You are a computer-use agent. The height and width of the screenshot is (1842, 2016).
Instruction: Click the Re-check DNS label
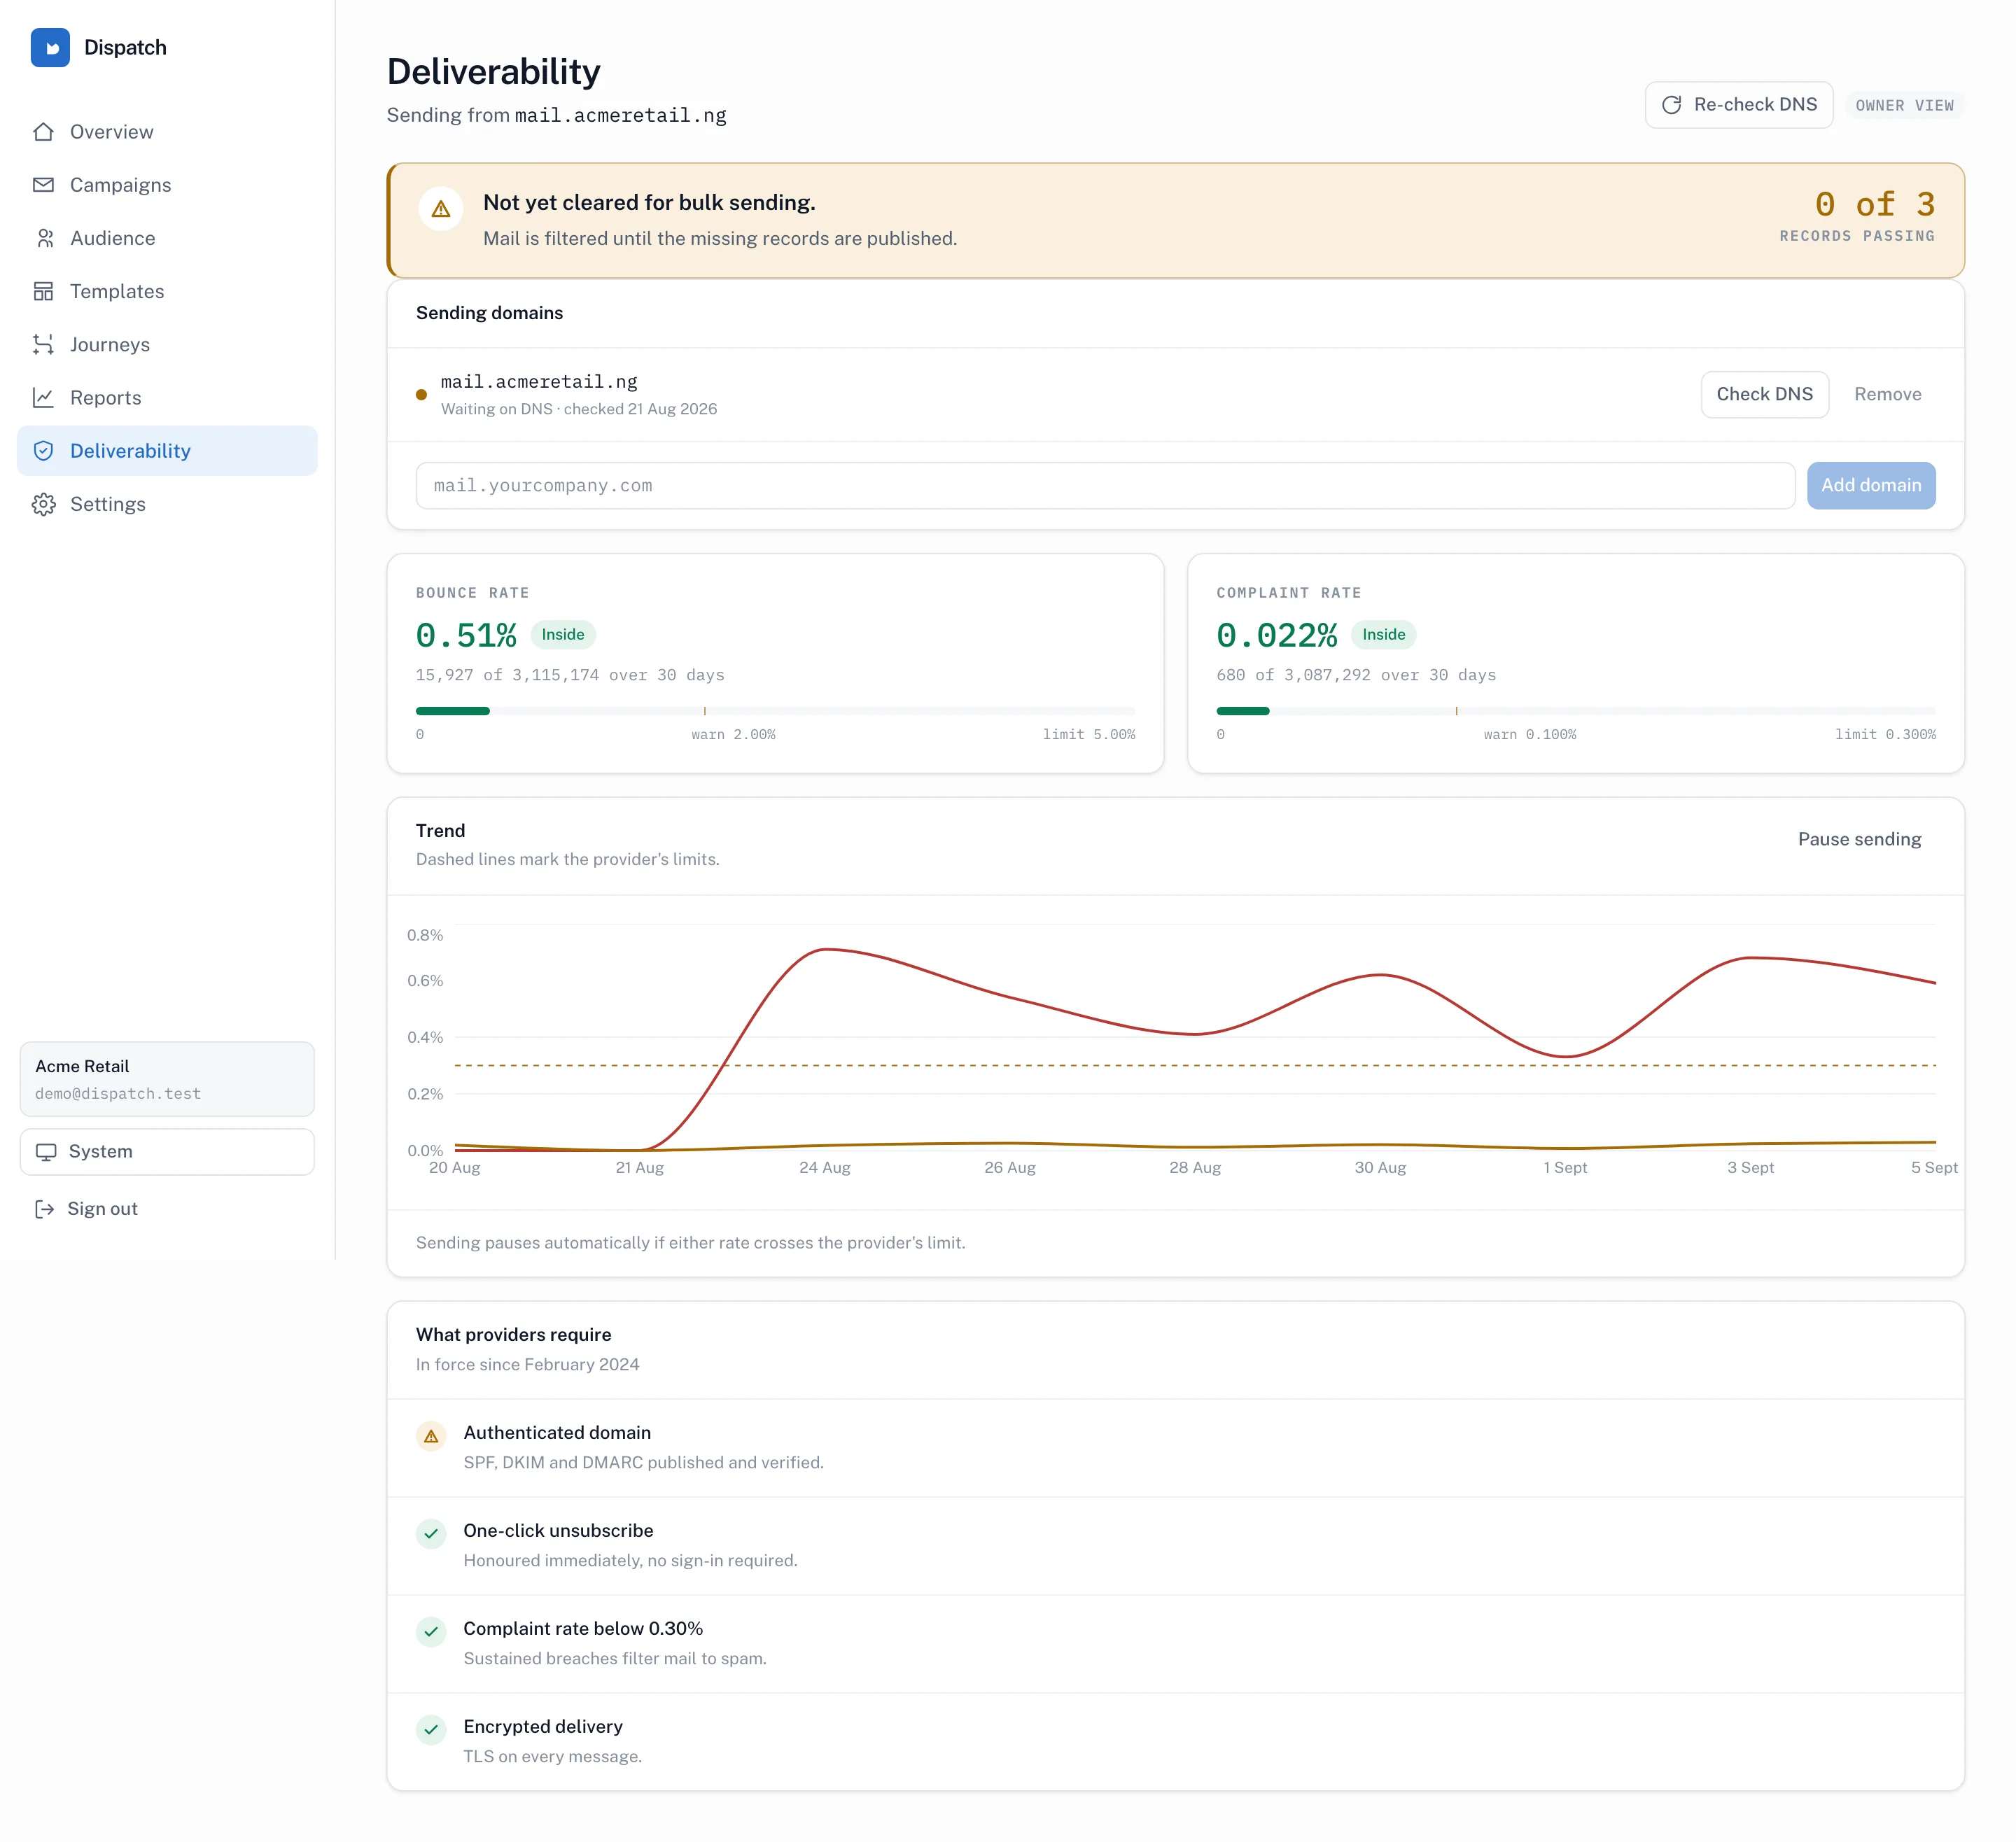click(x=1755, y=105)
